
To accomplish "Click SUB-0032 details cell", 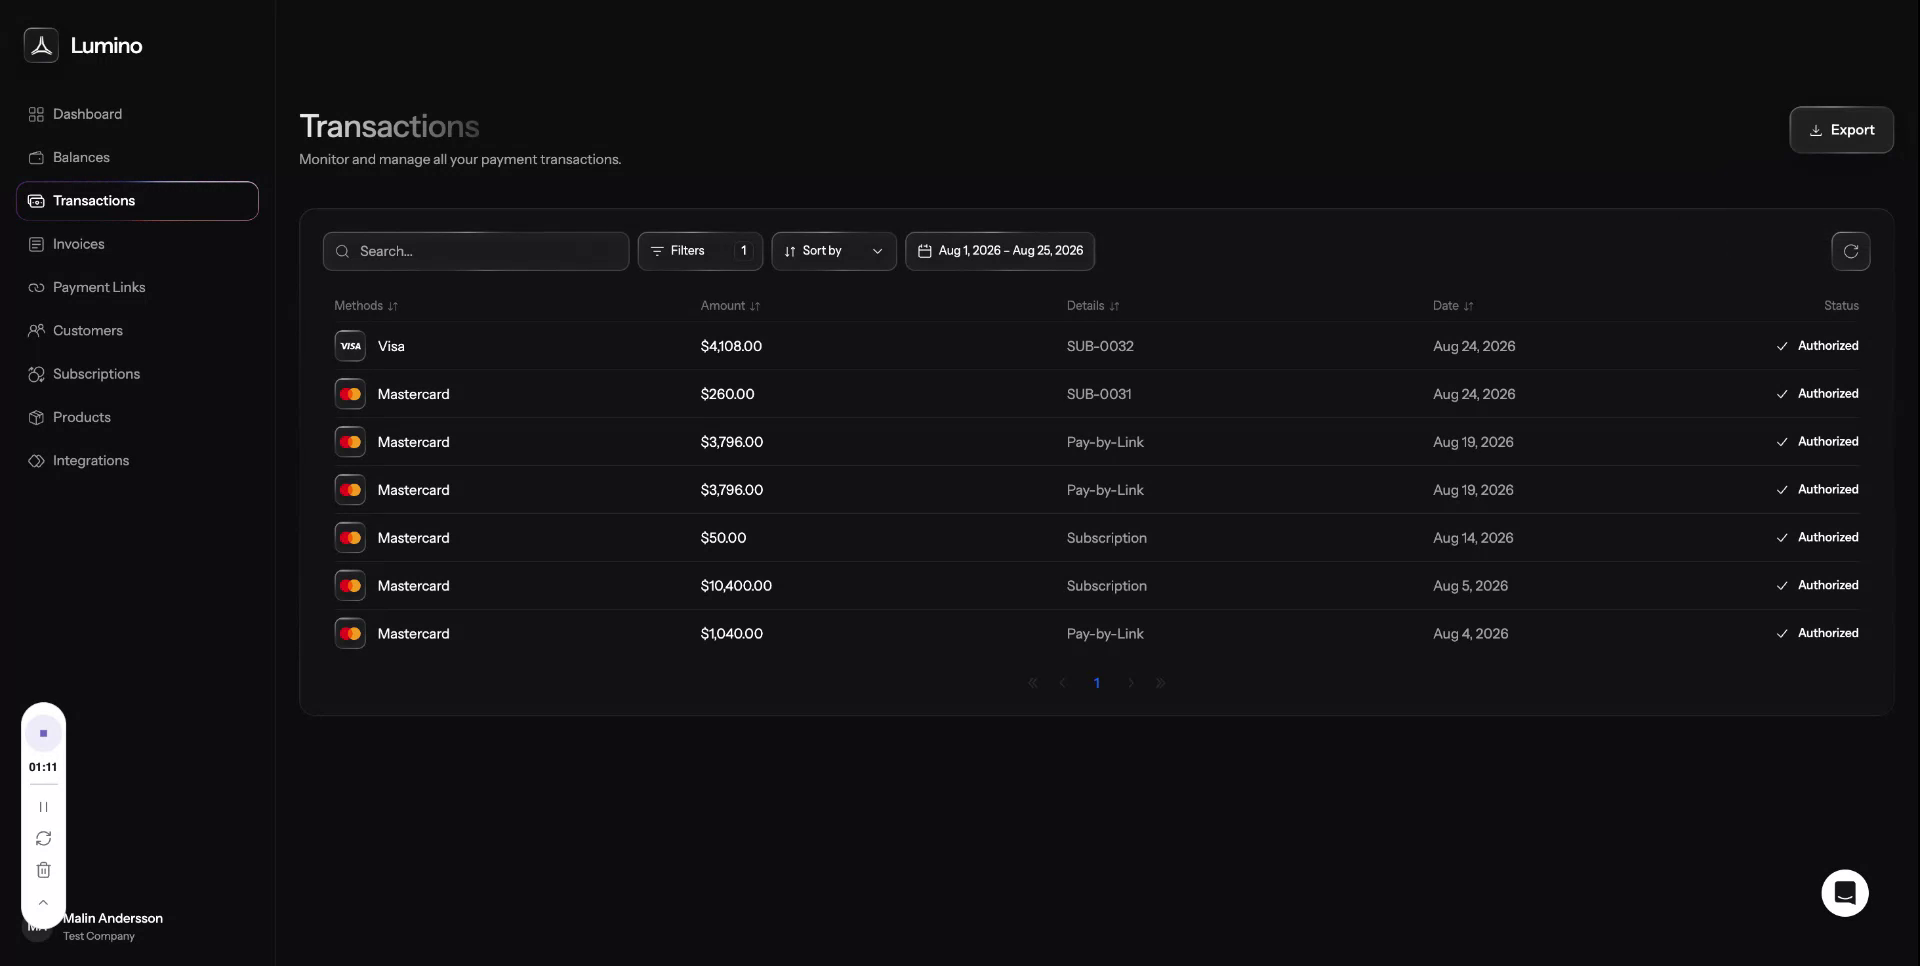I will (x=1100, y=346).
